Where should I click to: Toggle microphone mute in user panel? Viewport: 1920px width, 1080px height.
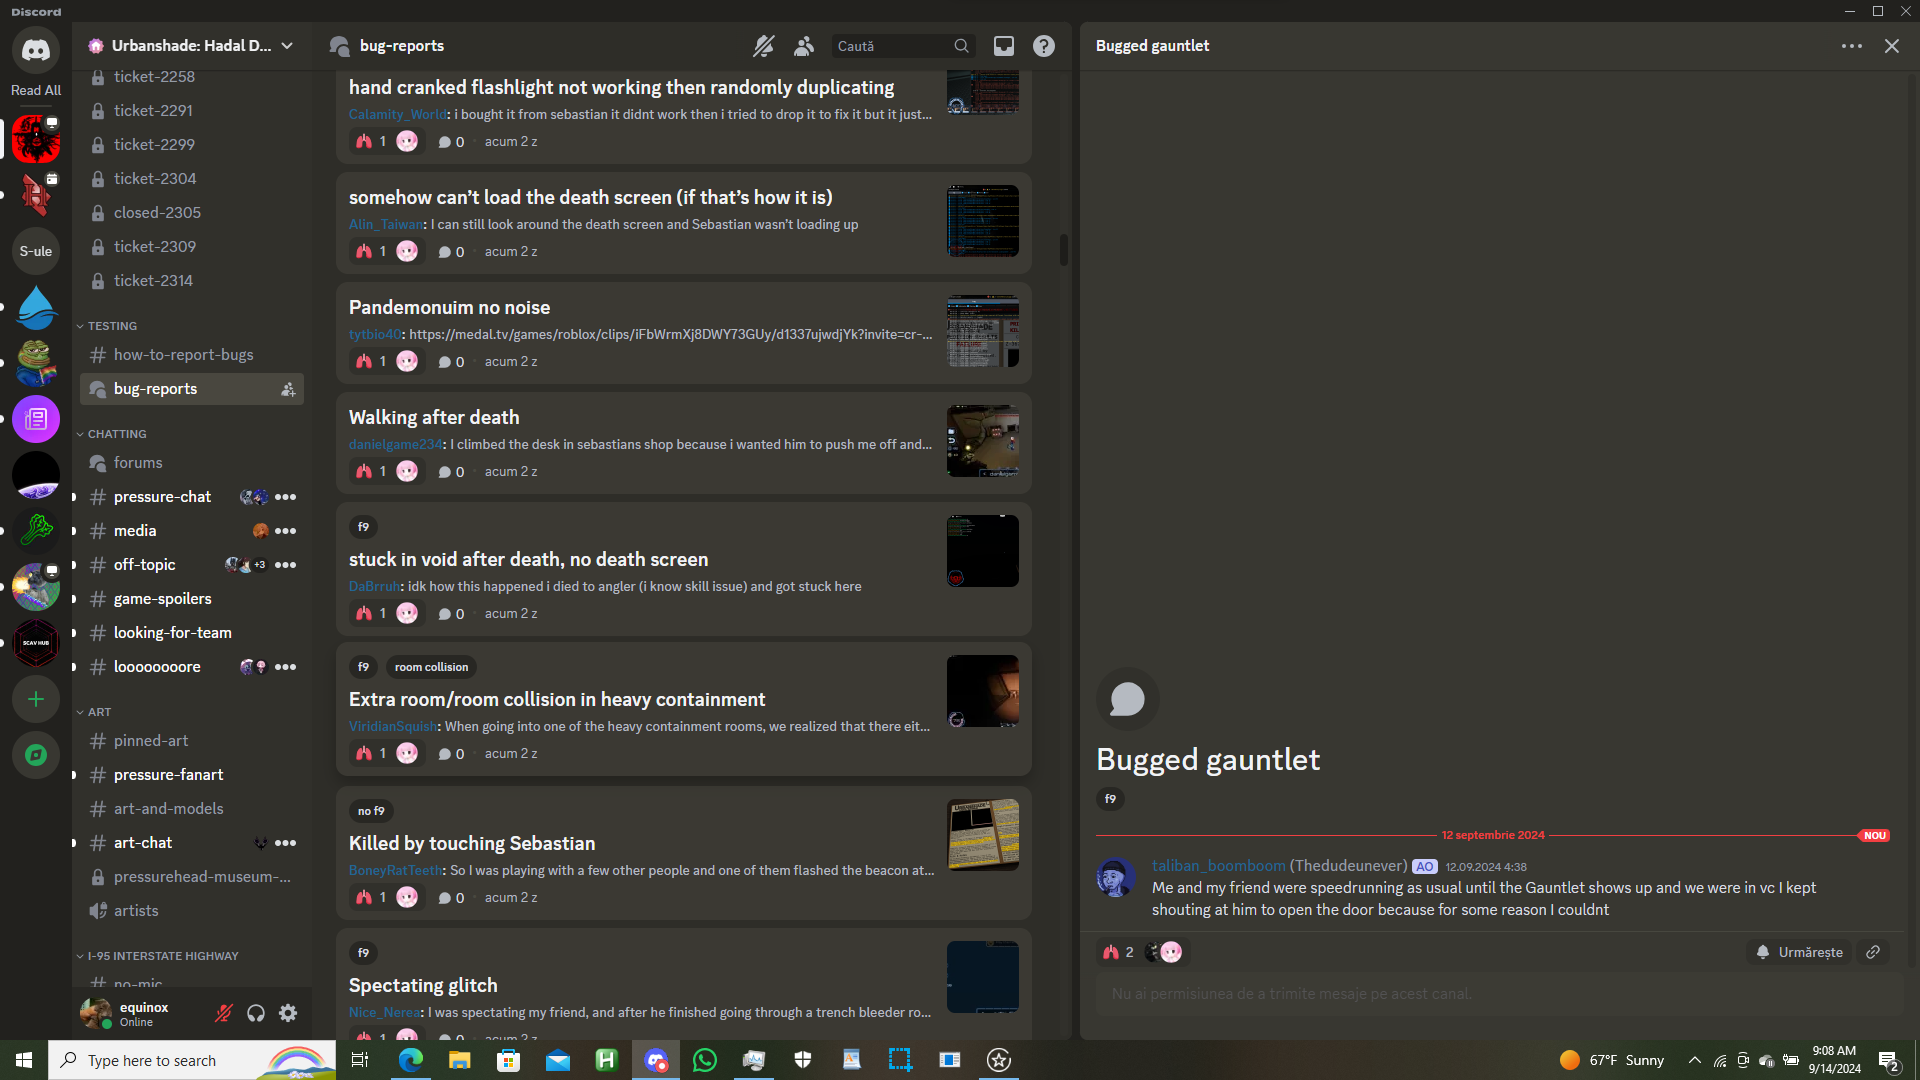[224, 1014]
